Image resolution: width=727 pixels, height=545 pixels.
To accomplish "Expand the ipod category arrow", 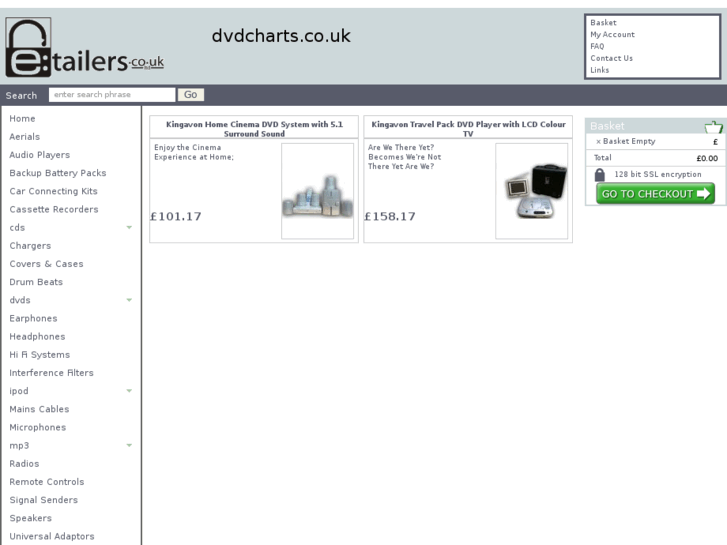I will pos(129,391).
